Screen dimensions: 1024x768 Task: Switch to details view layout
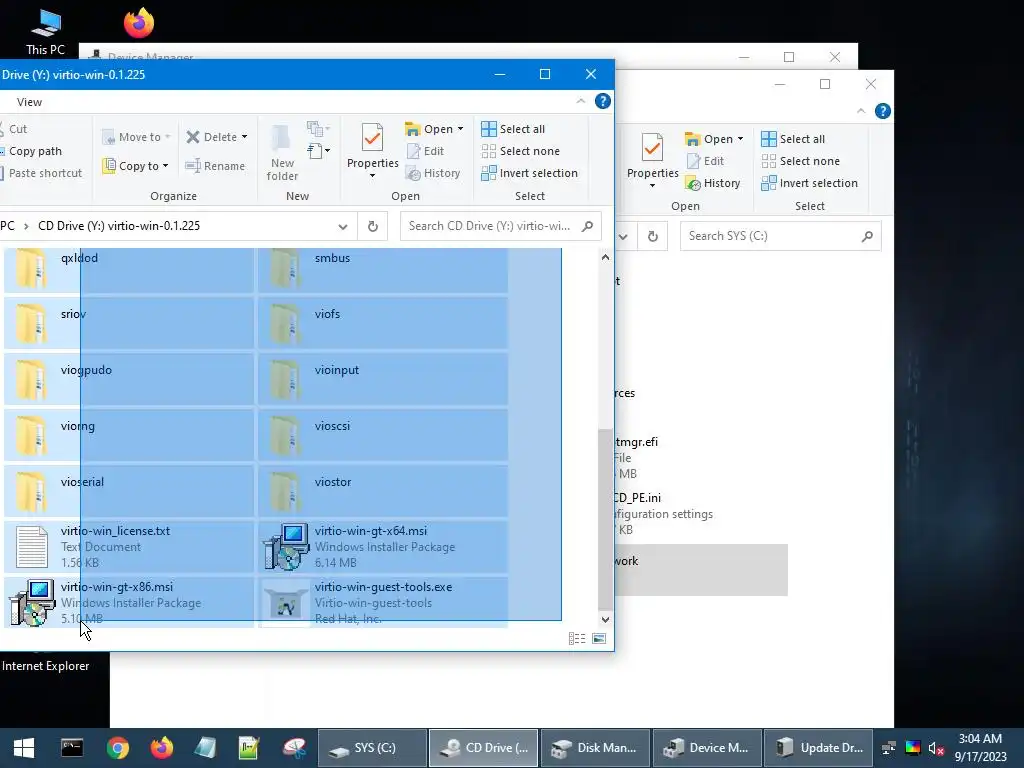[577, 639]
